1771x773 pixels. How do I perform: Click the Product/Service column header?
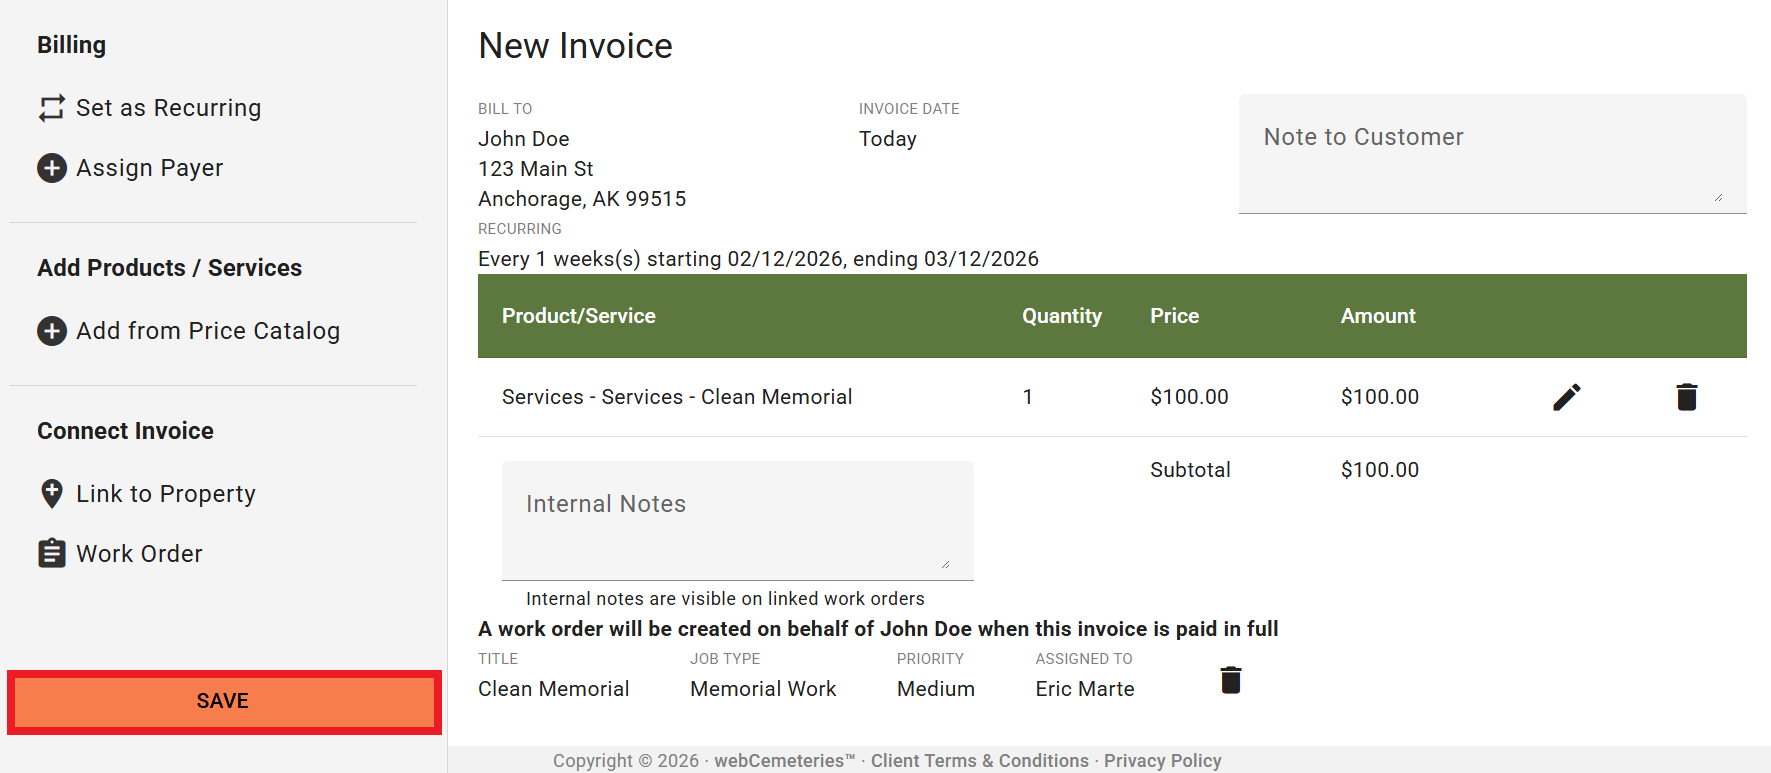[x=579, y=316]
